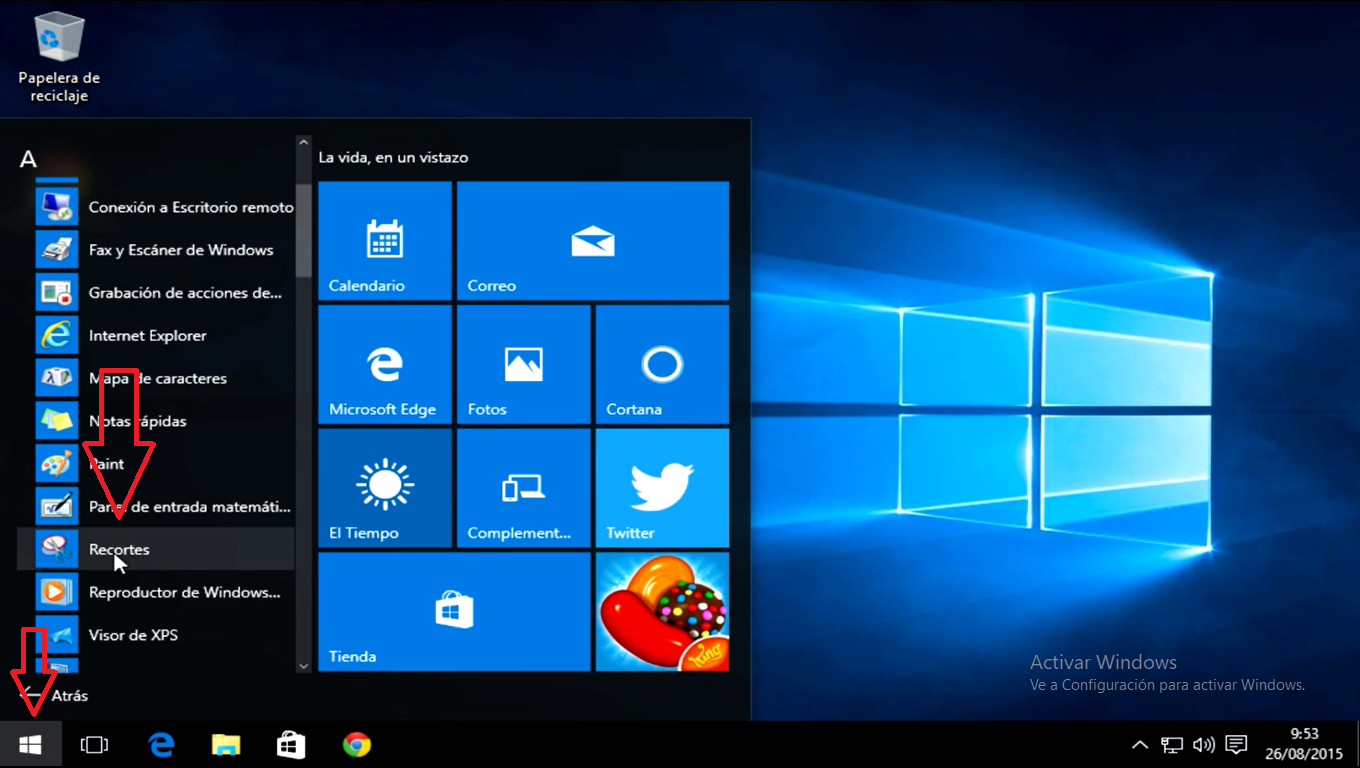Viewport: 1360px width, 768px height.
Task: Open Mapa de caracteres app icon
Action: (57, 379)
